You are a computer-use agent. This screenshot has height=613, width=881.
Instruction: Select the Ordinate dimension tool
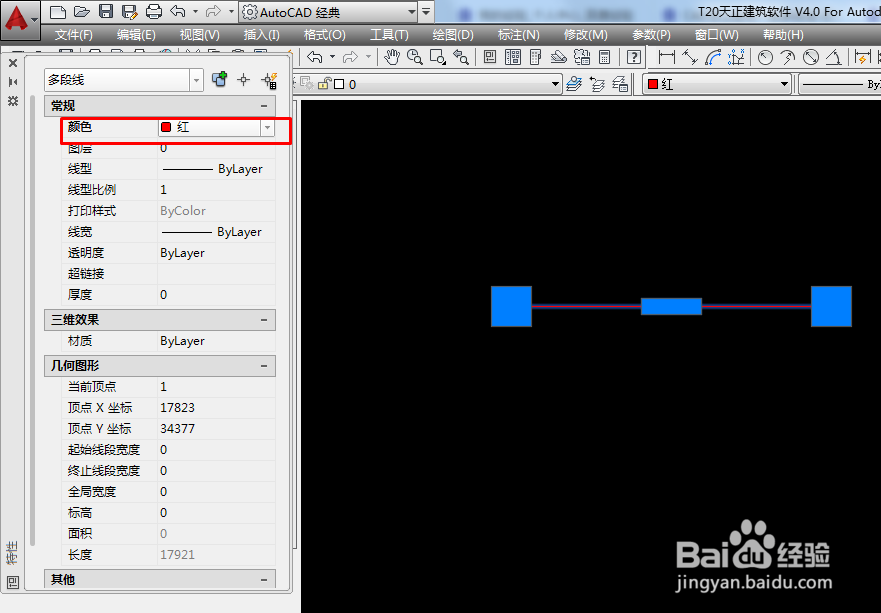[x=736, y=57]
